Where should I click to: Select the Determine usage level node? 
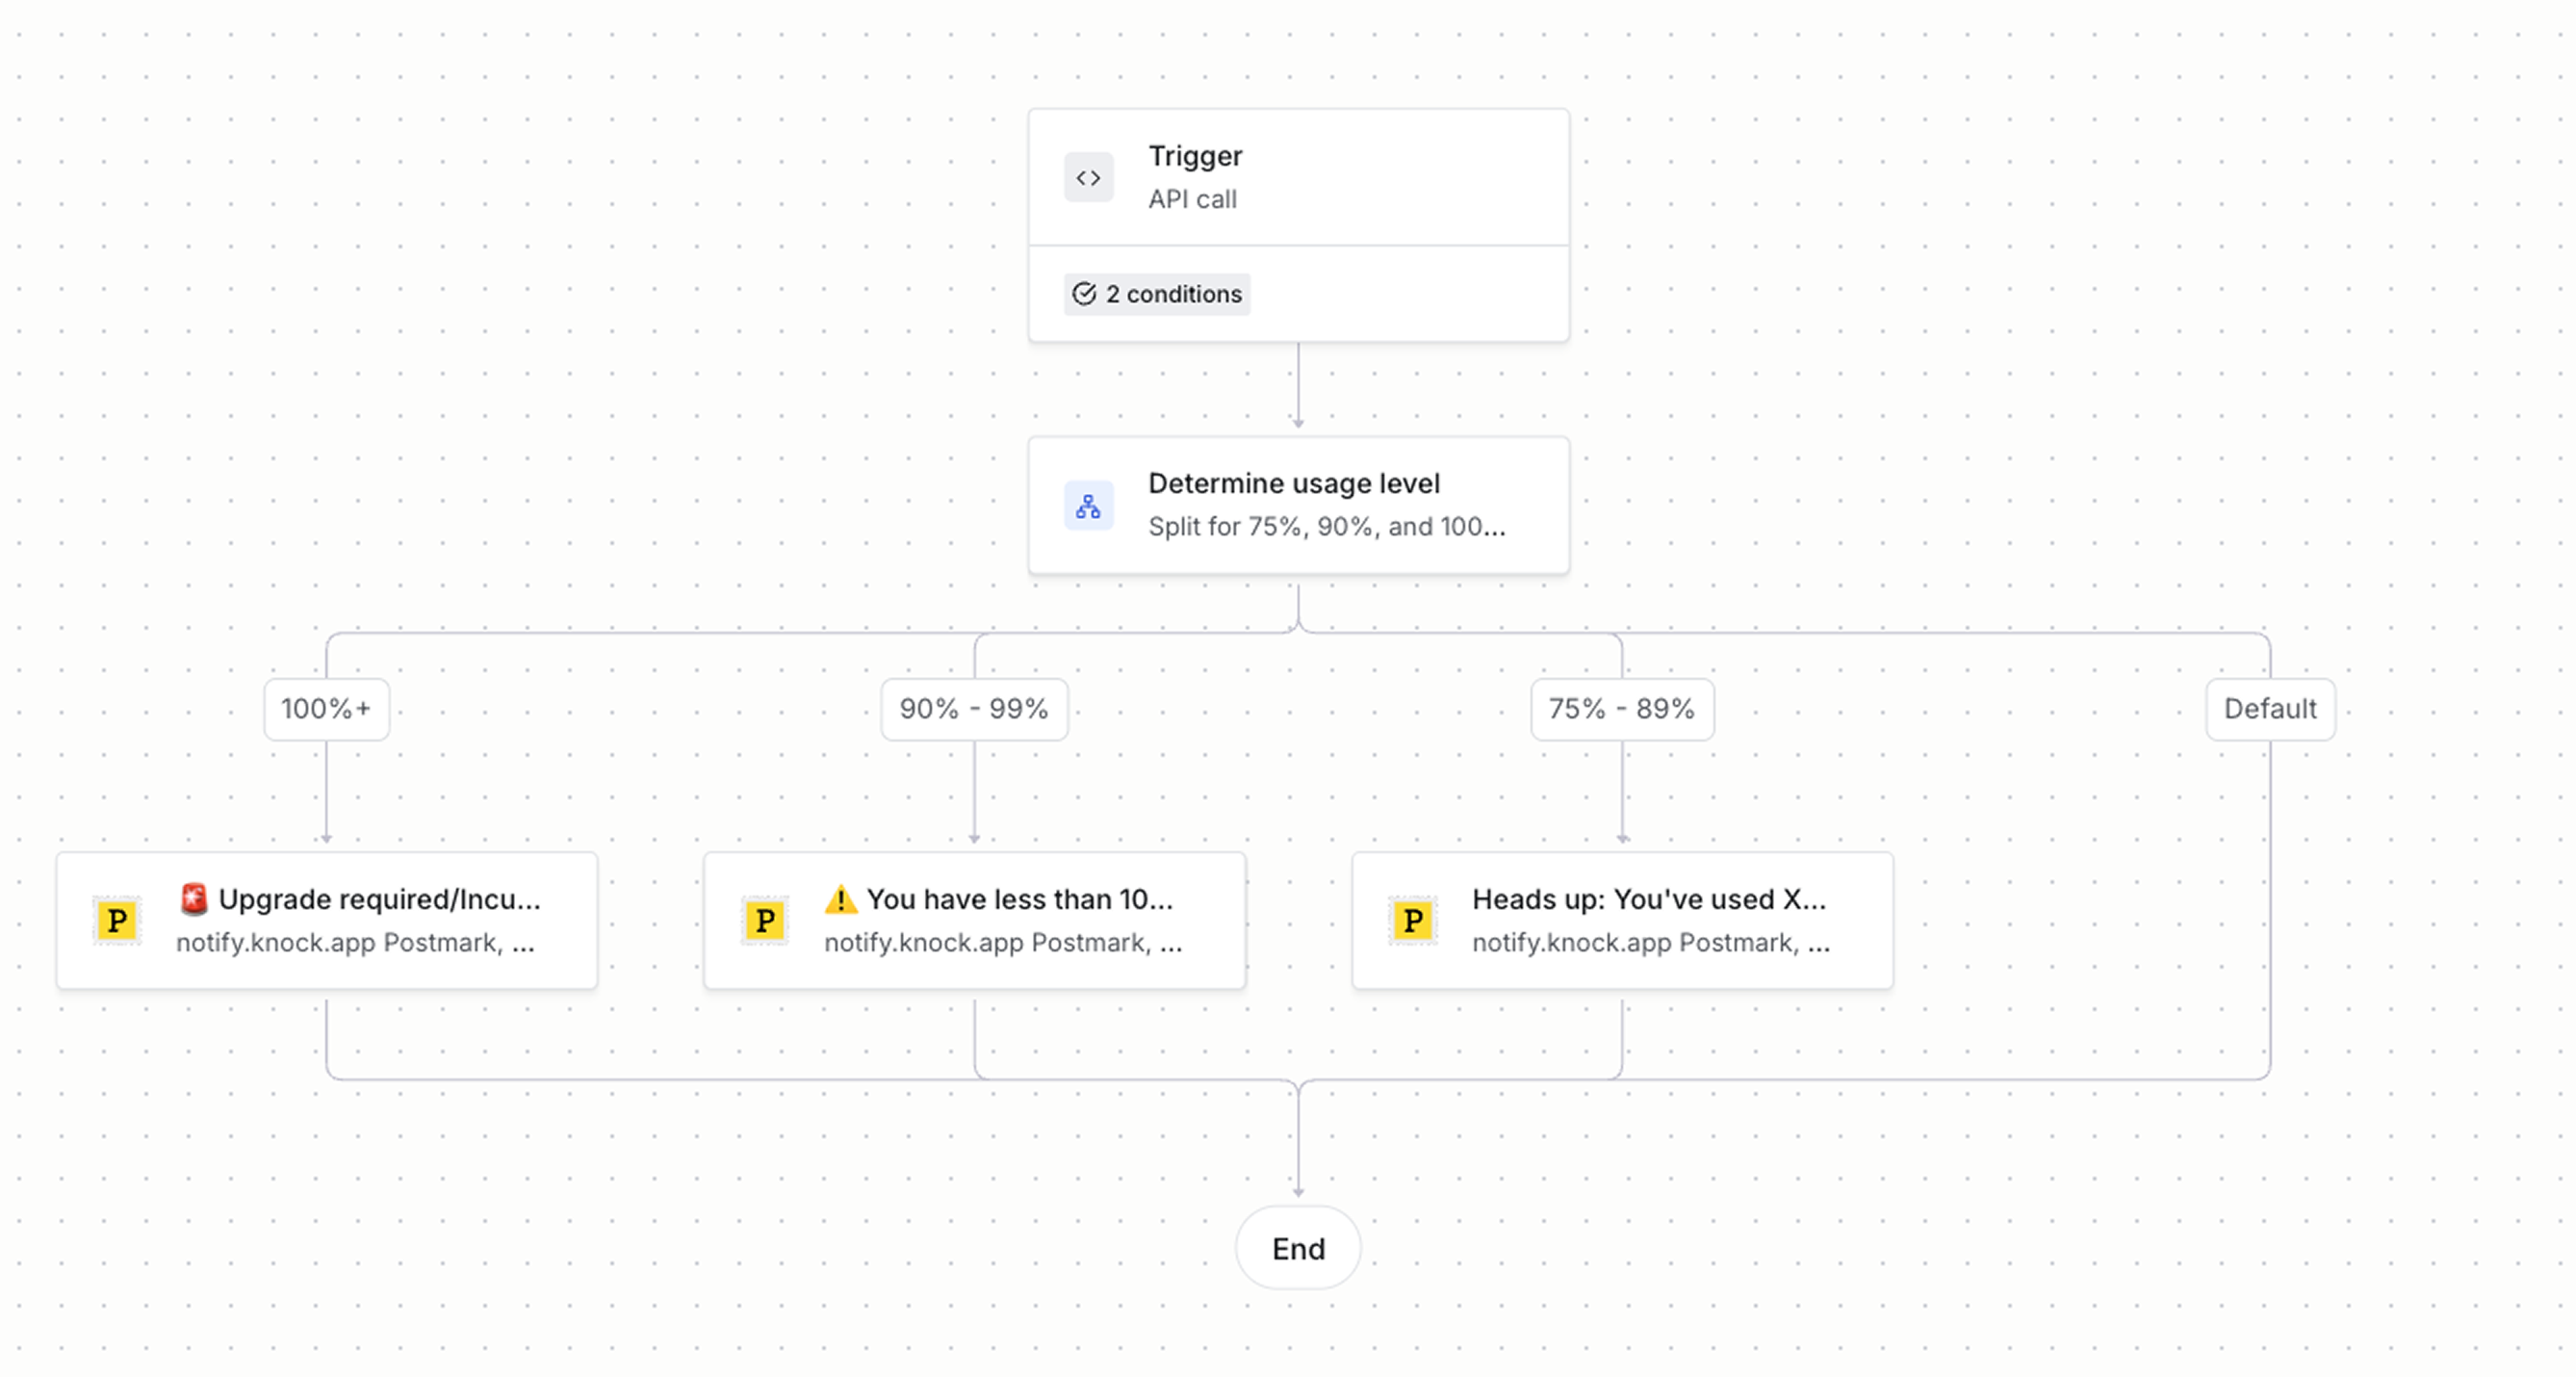tap(1298, 505)
